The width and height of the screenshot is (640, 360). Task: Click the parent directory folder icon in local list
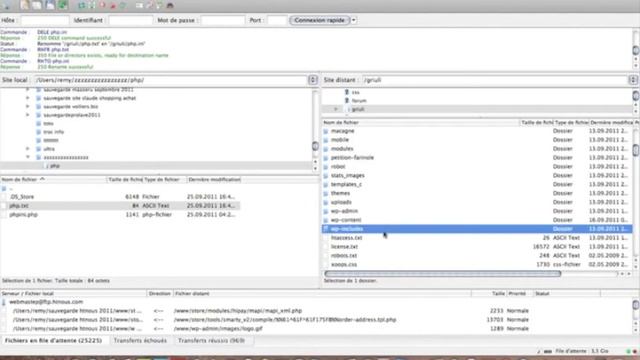click(x=4, y=189)
